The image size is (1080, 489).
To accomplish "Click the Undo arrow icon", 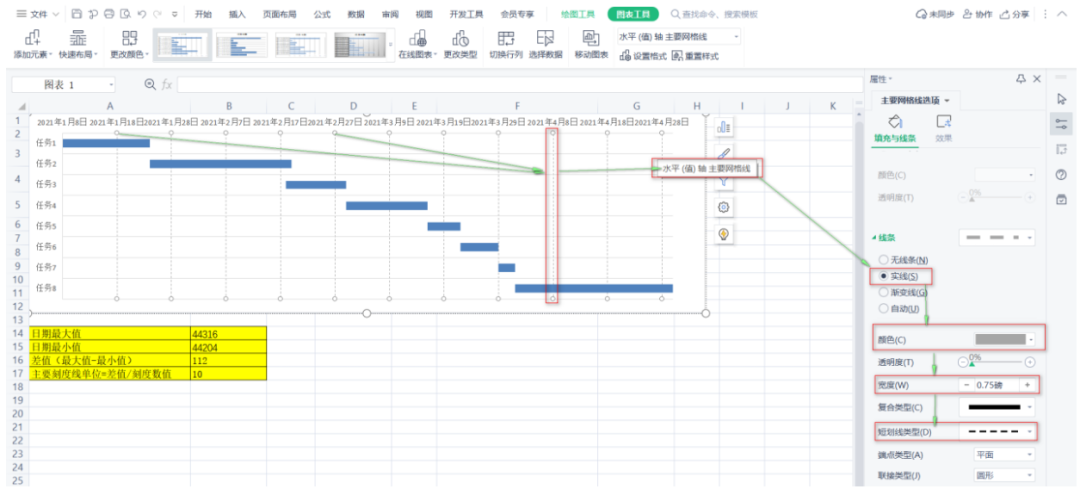I will (141, 14).
